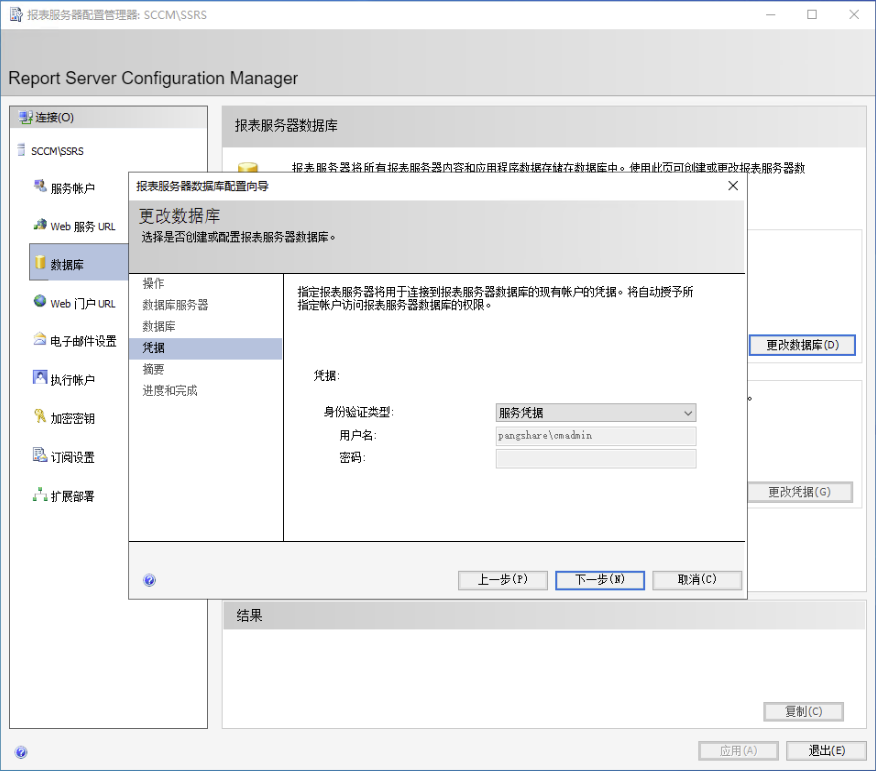Select the 进度和完成 wizard step
Viewport: 876px width, 771px height.
(170, 391)
